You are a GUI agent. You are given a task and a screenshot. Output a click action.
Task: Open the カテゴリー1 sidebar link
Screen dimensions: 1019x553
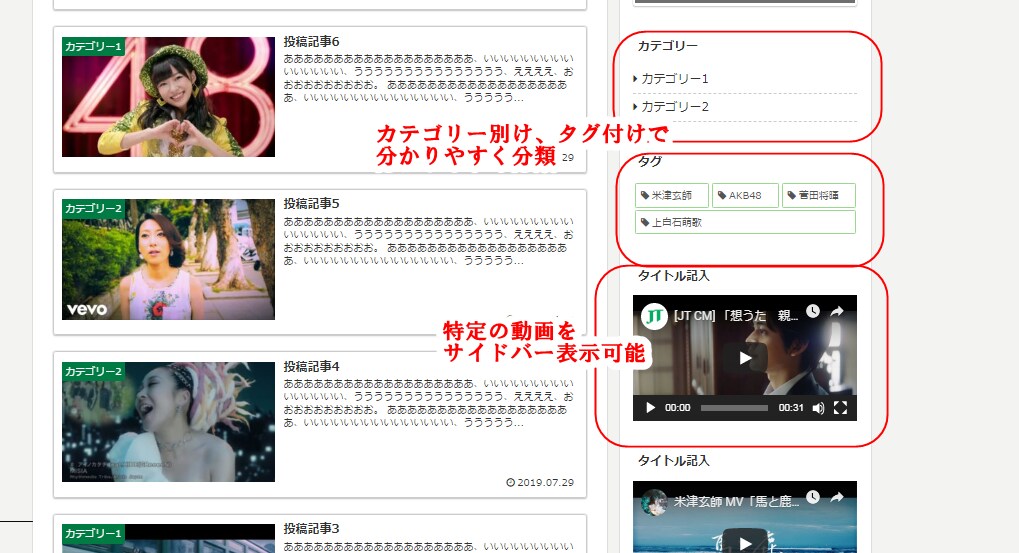675,79
